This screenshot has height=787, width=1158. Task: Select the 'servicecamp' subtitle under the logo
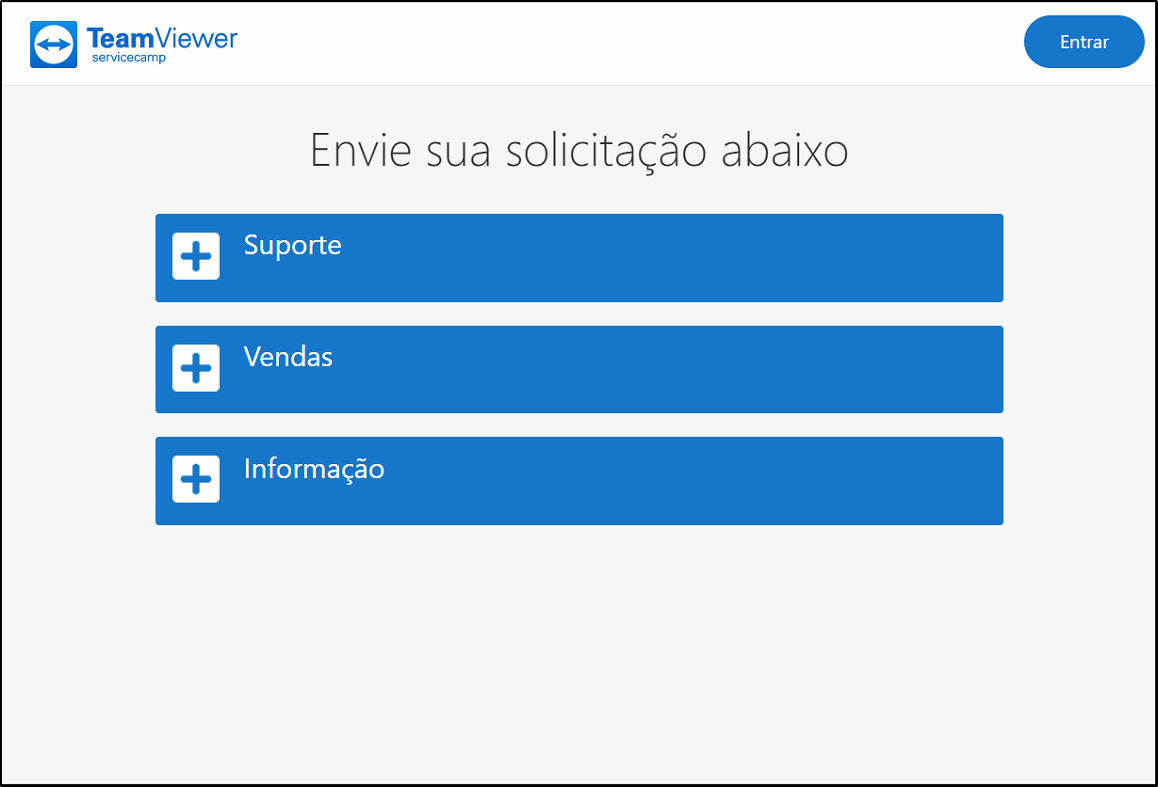pos(129,58)
